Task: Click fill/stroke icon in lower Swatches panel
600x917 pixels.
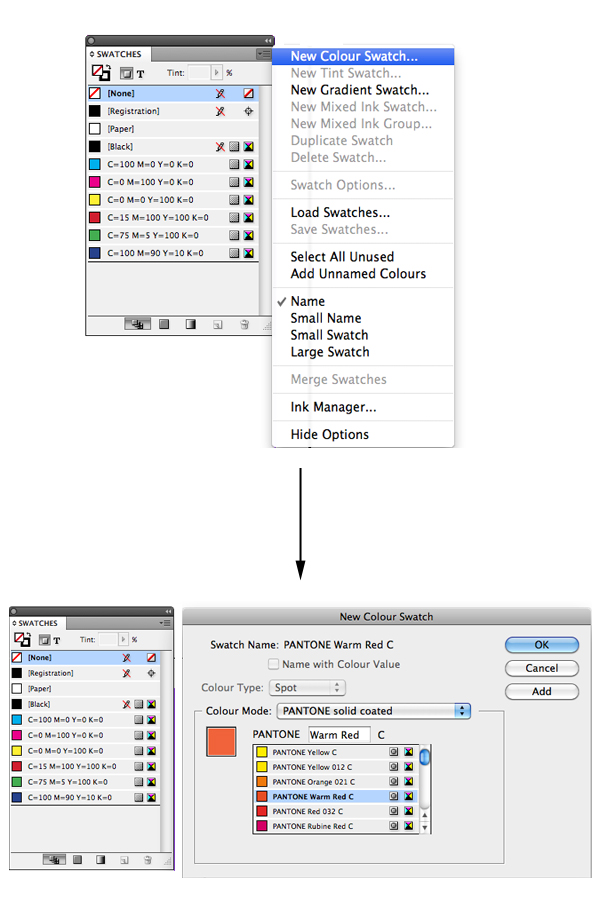Action: click(22, 639)
